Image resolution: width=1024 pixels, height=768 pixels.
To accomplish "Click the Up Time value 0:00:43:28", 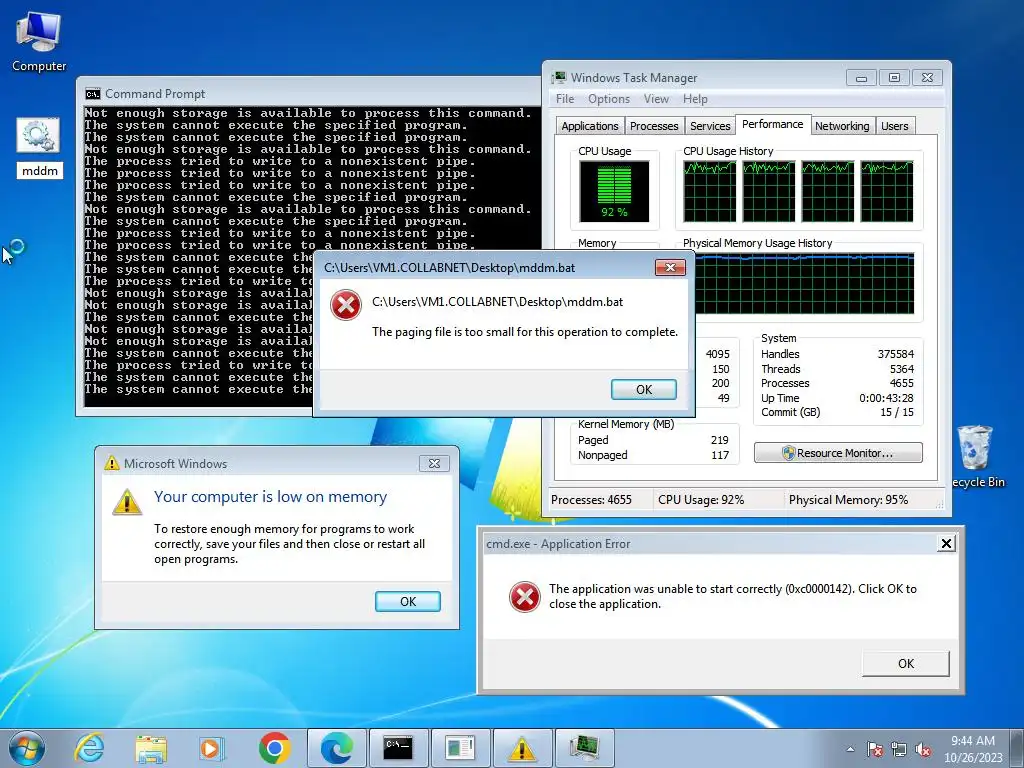I will click(886, 398).
